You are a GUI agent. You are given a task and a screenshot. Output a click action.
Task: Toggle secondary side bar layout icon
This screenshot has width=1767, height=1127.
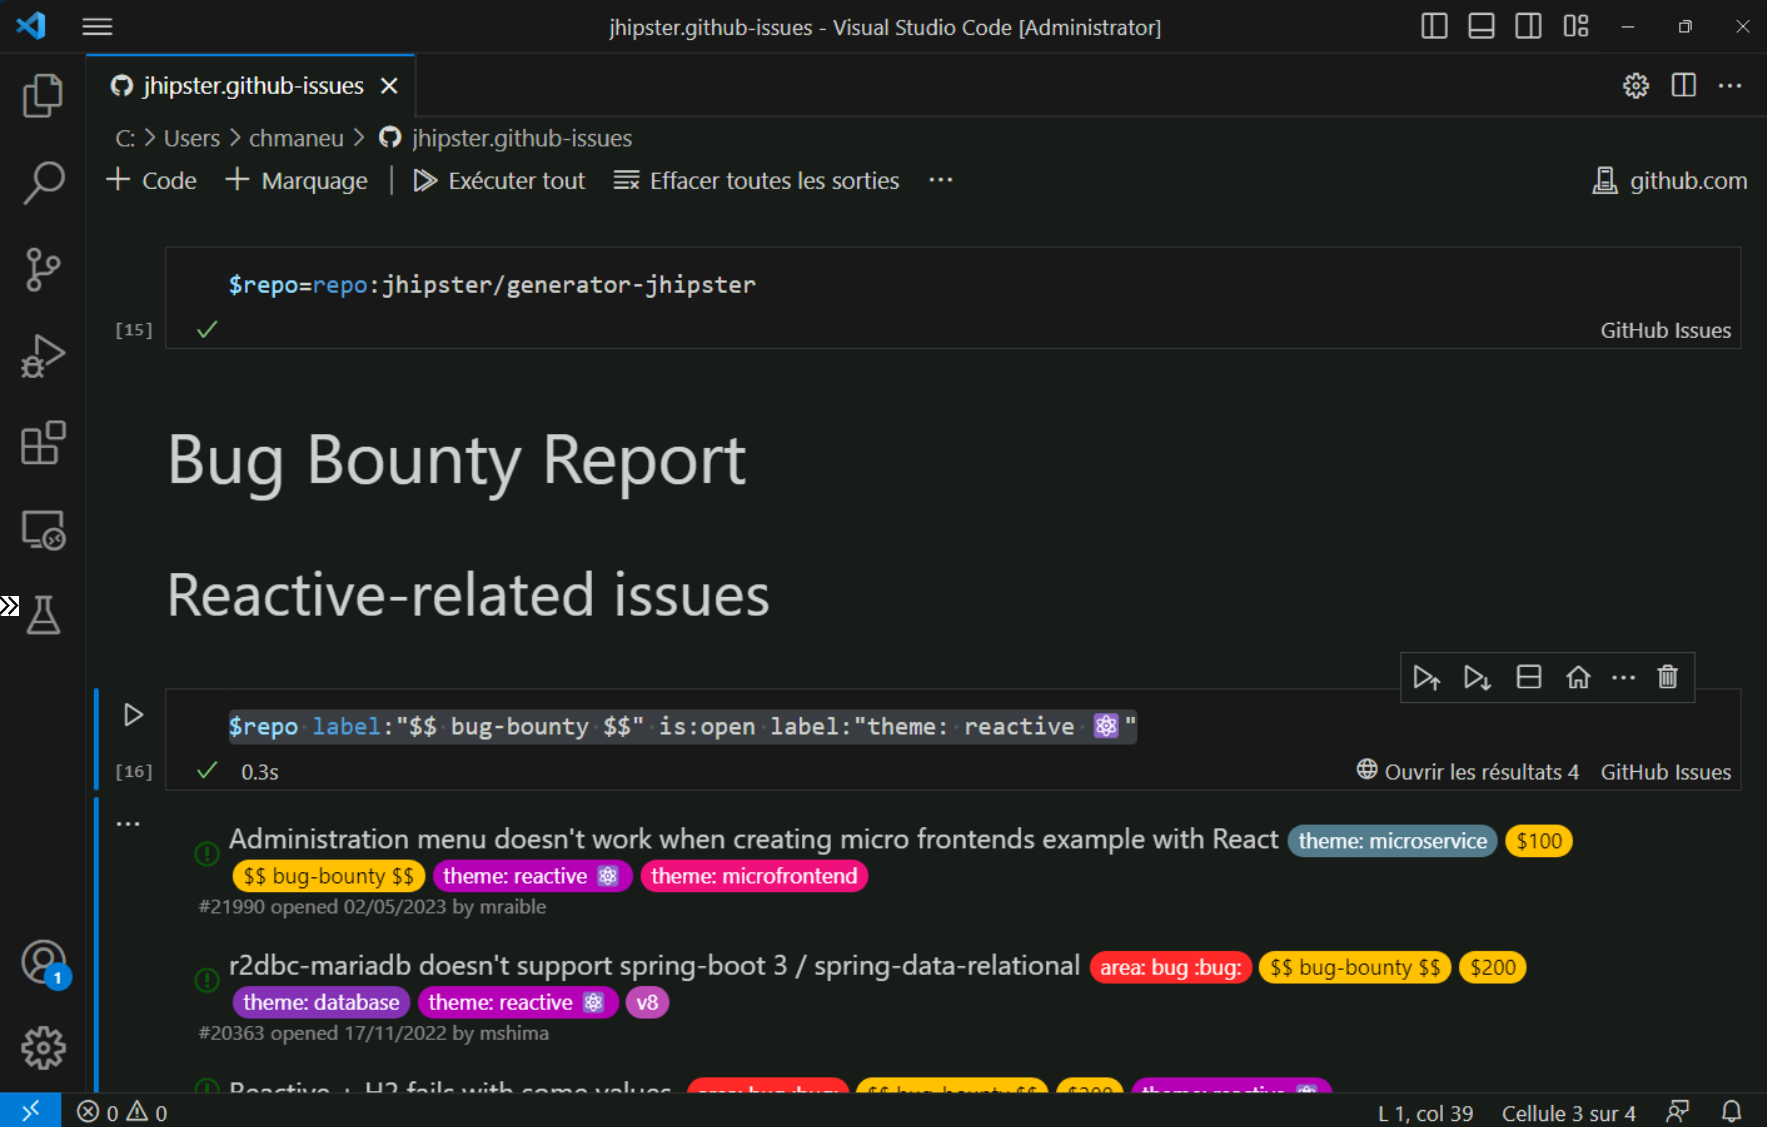[1528, 27]
